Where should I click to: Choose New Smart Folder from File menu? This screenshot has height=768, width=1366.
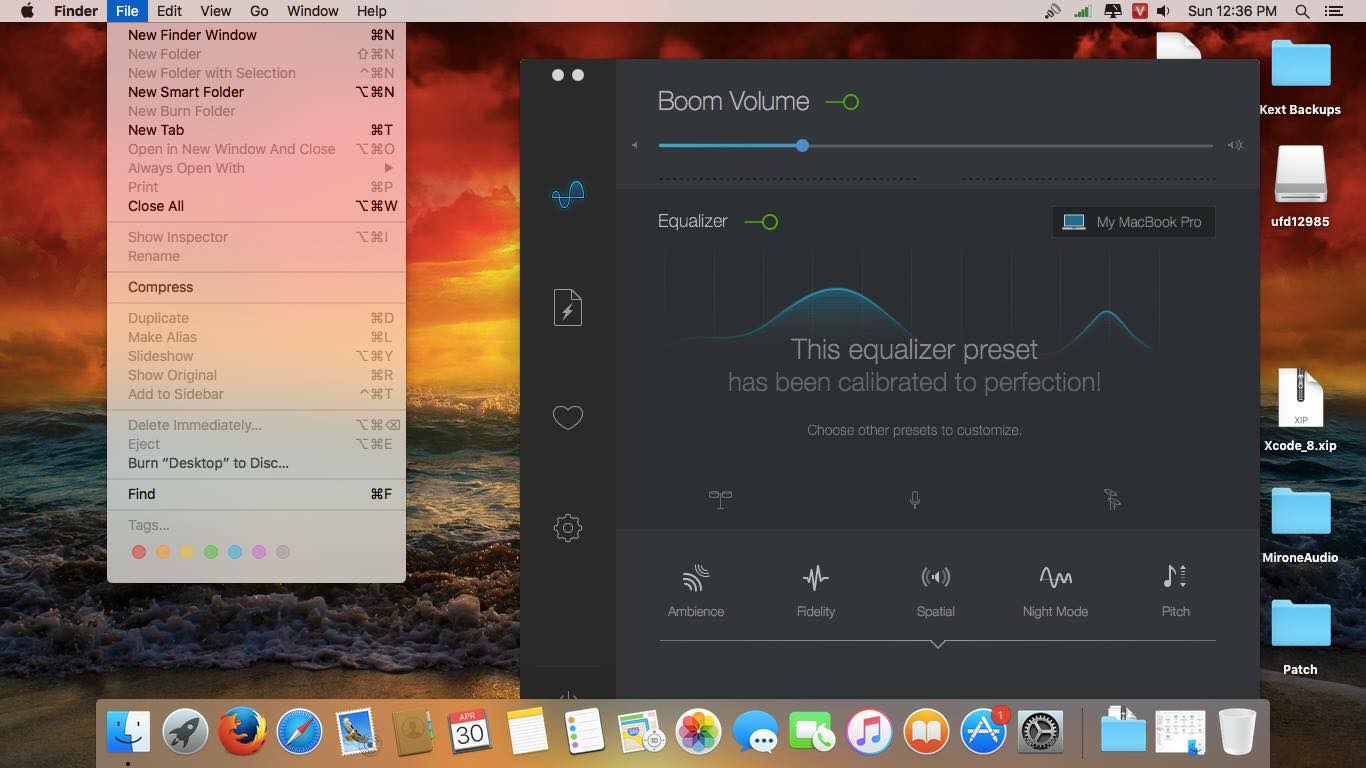point(257,92)
